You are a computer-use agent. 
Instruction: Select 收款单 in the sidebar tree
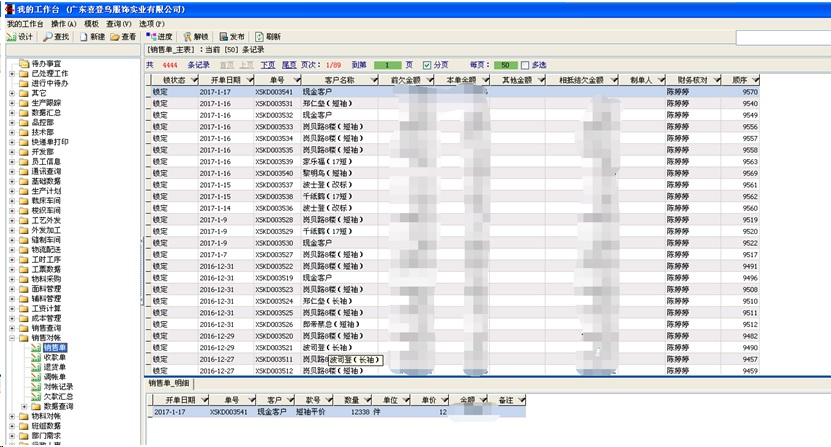point(55,357)
